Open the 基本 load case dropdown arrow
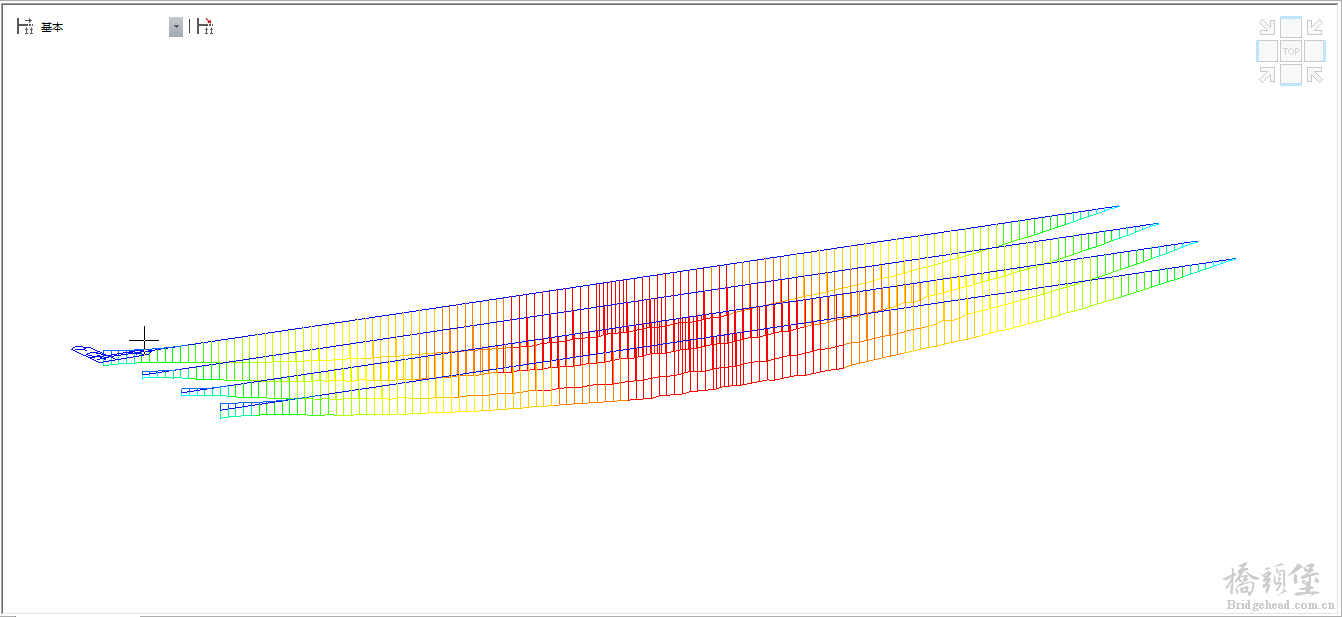Image resolution: width=1342 pixels, height=617 pixels. point(176,27)
